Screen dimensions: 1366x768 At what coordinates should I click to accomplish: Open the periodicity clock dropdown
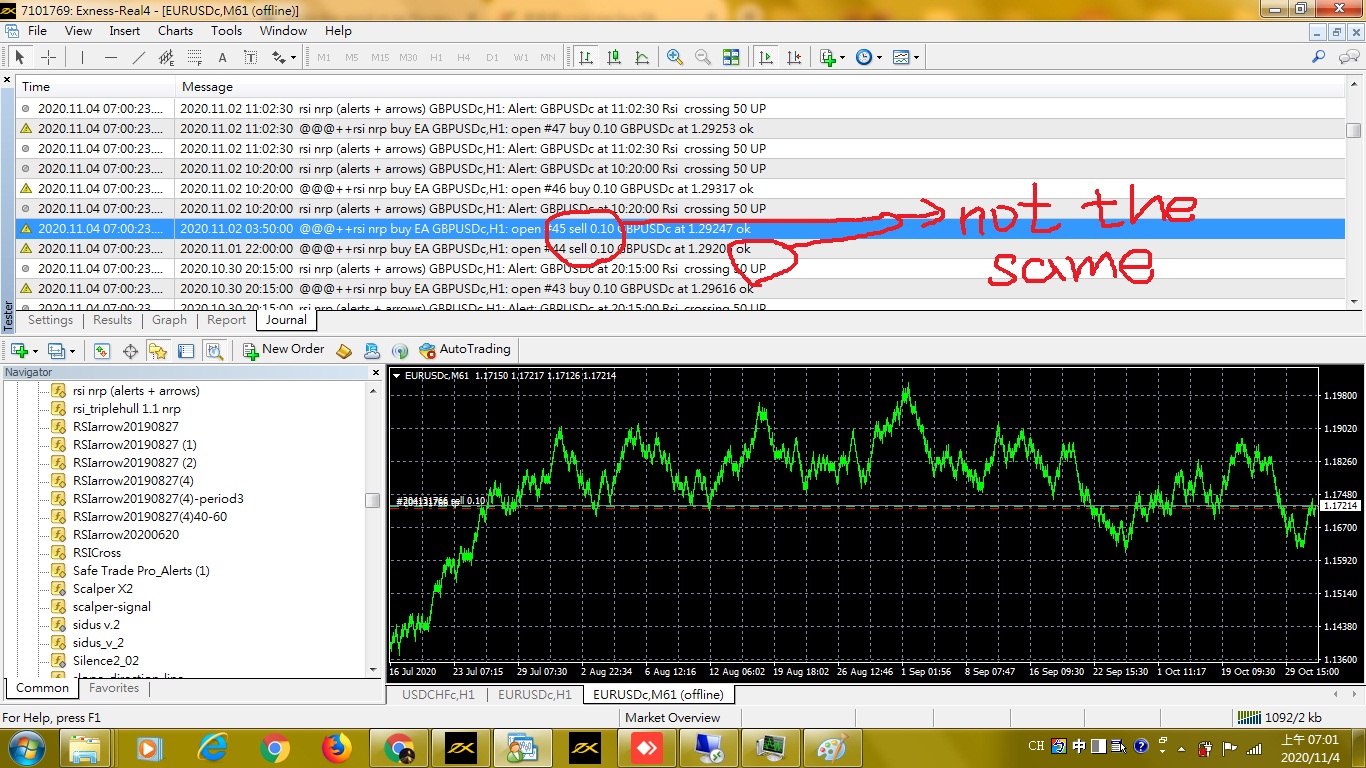869,57
